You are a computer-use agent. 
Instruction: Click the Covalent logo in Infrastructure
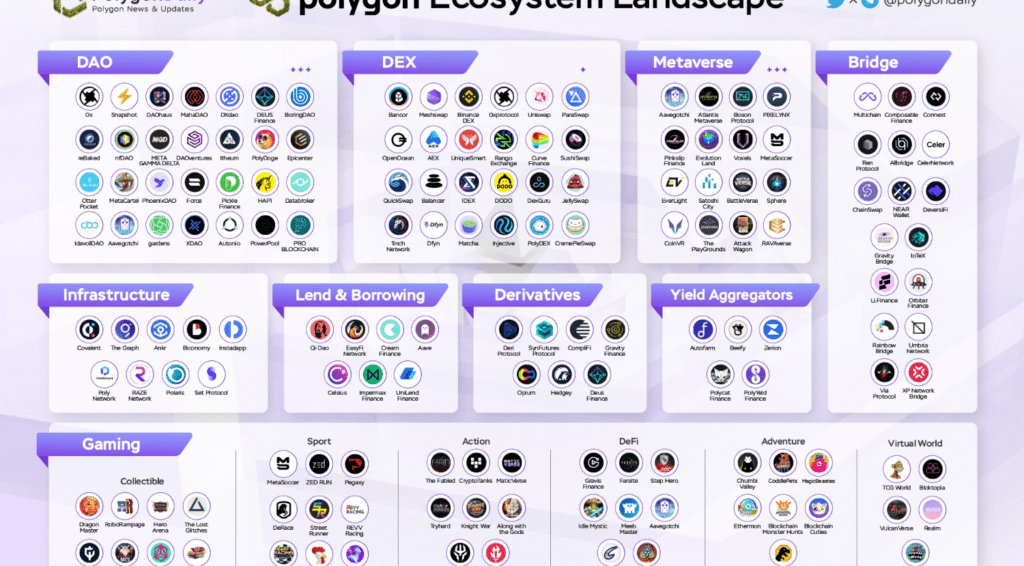click(89, 330)
